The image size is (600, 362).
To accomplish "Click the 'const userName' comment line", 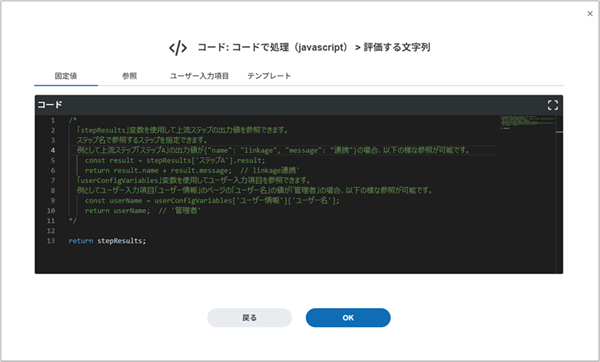I will click(212, 201).
